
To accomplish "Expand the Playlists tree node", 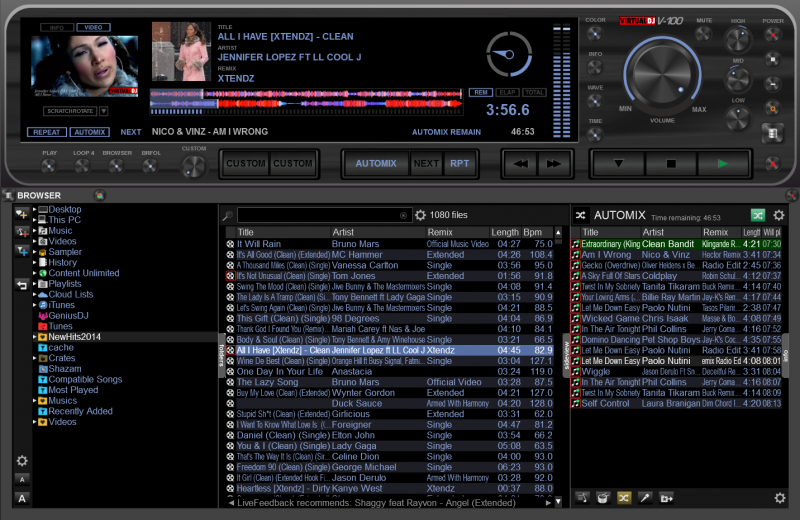I will pos(35,284).
